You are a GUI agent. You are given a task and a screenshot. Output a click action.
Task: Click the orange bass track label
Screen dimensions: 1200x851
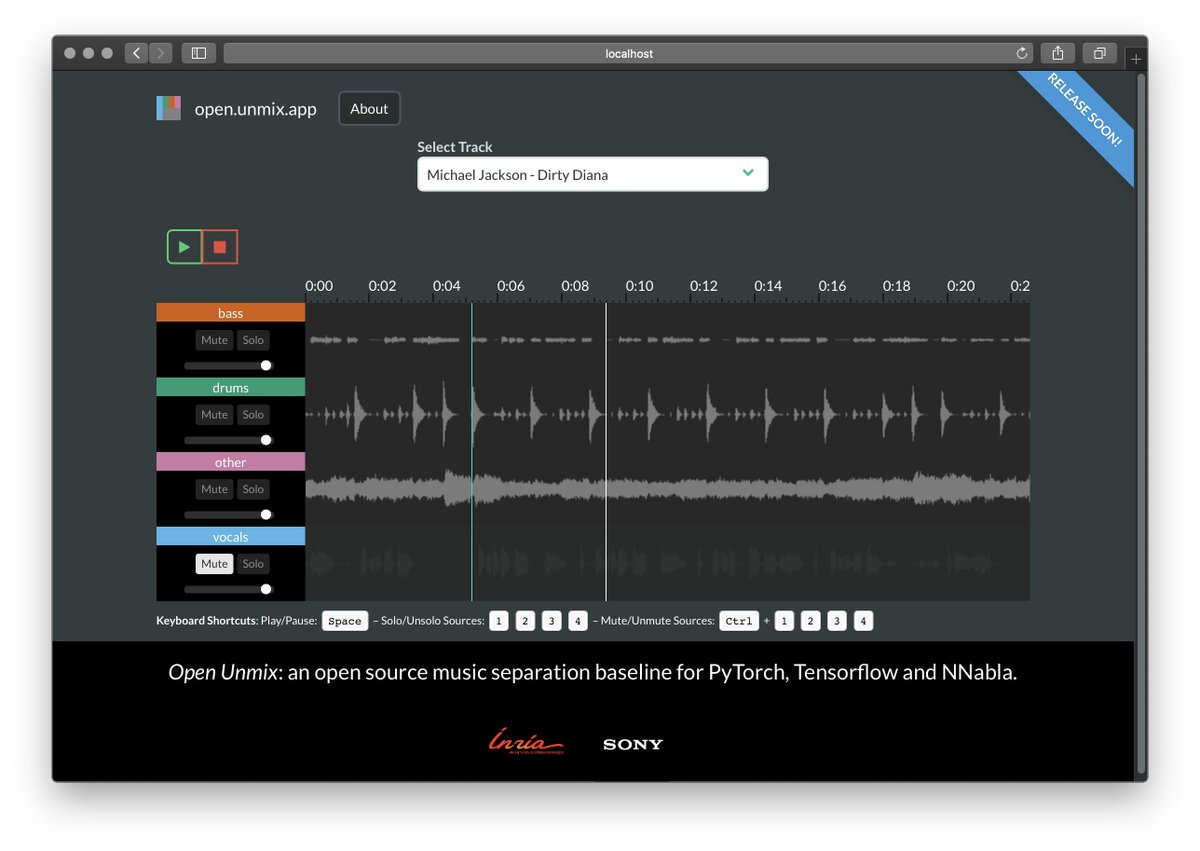tap(230, 313)
